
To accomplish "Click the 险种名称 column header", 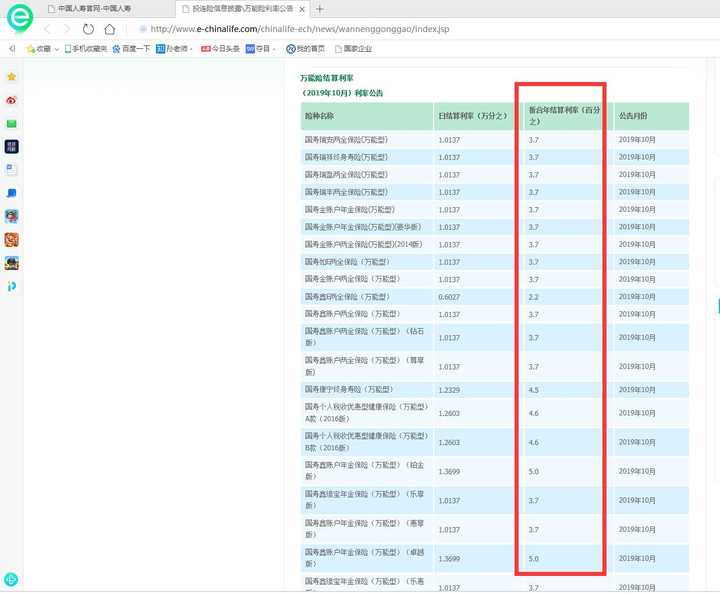I will [366, 116].
